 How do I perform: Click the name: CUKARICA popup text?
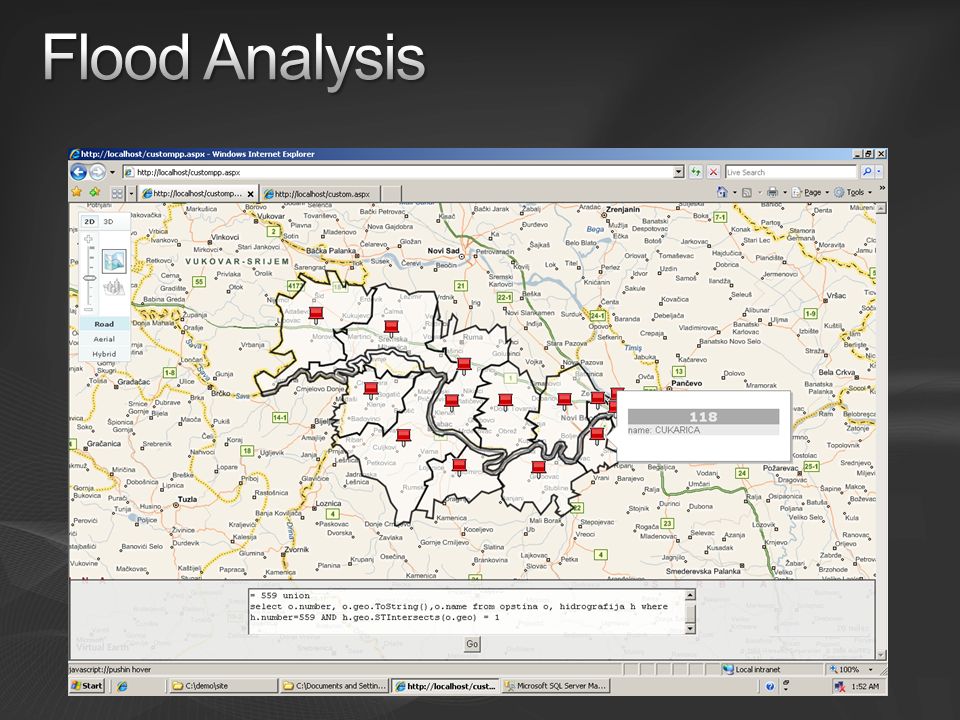point(664,430)
